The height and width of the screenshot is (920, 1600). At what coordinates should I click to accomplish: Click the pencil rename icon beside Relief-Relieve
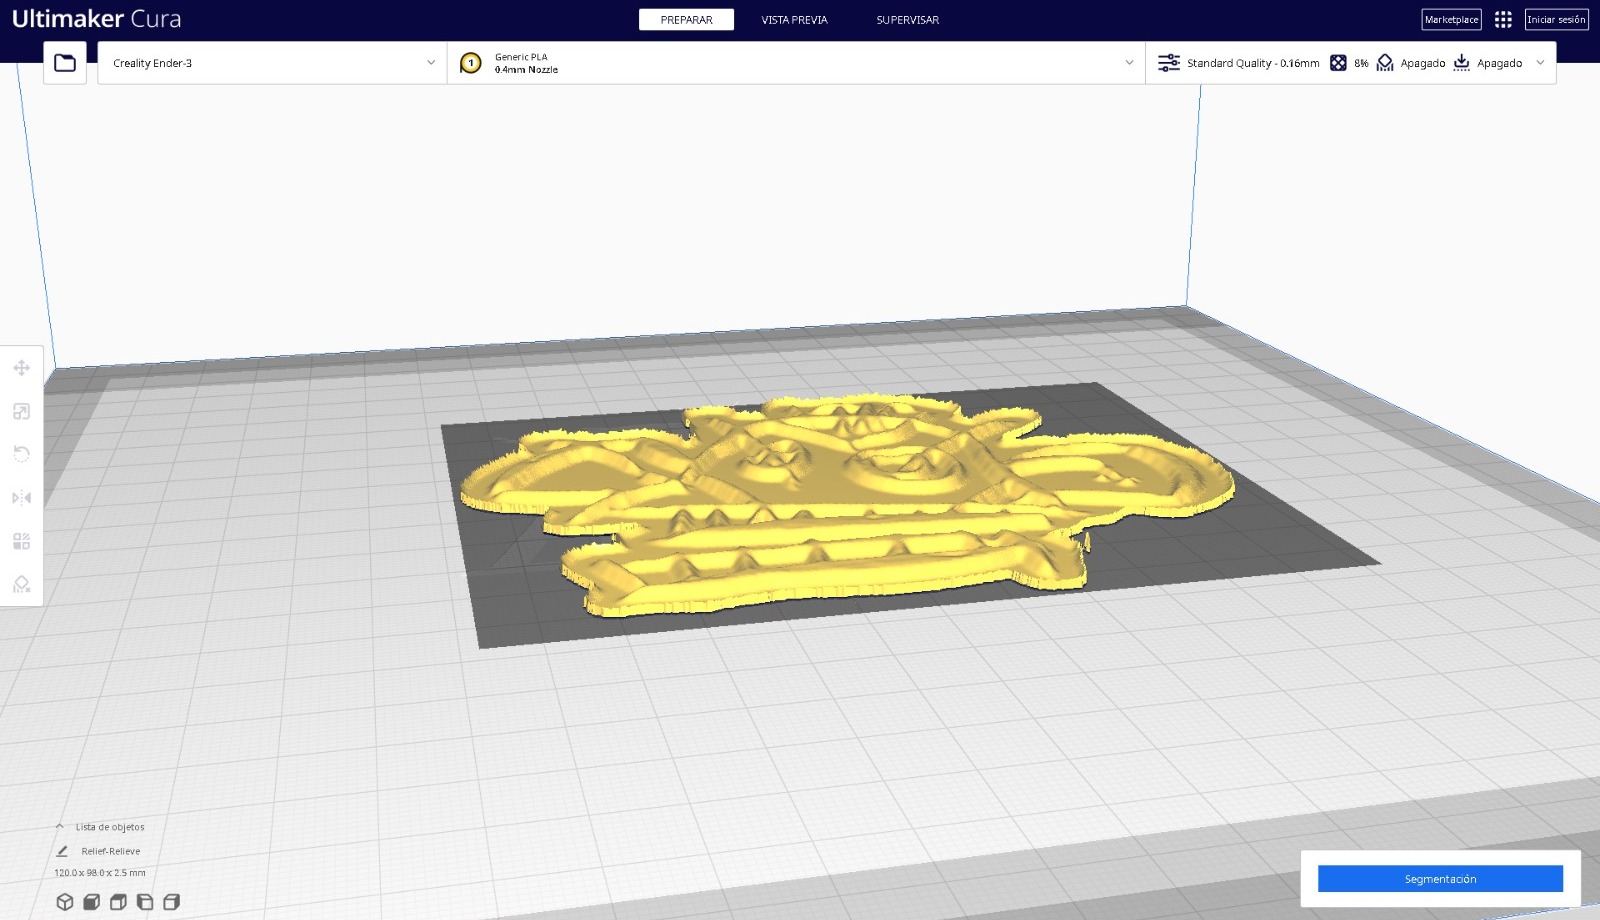pos(62,851)
